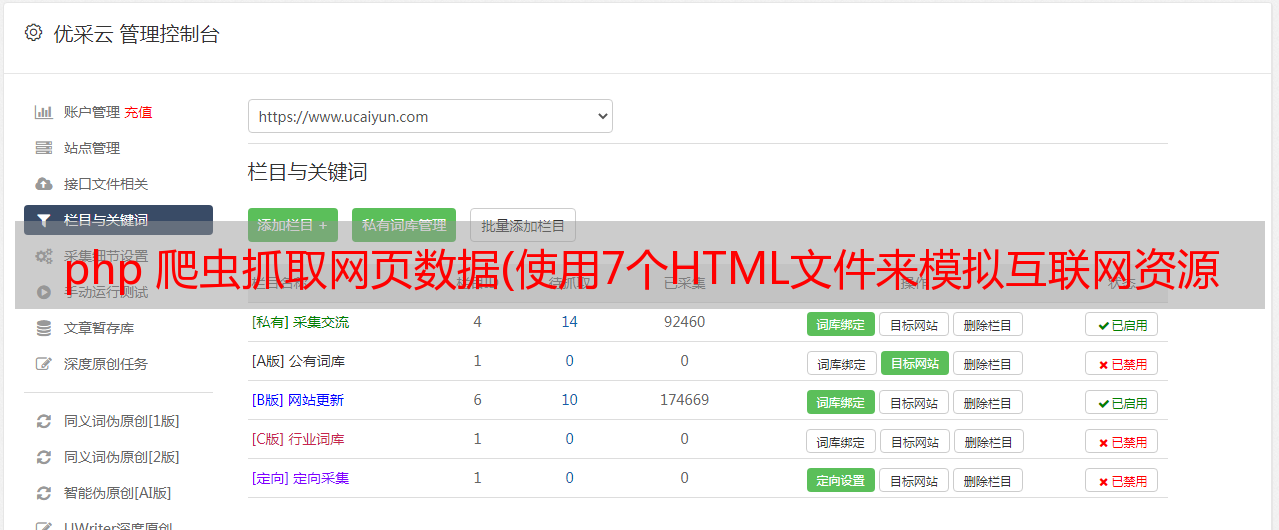Toggle 已禁用 status for 行业词库

(1122, 441)
